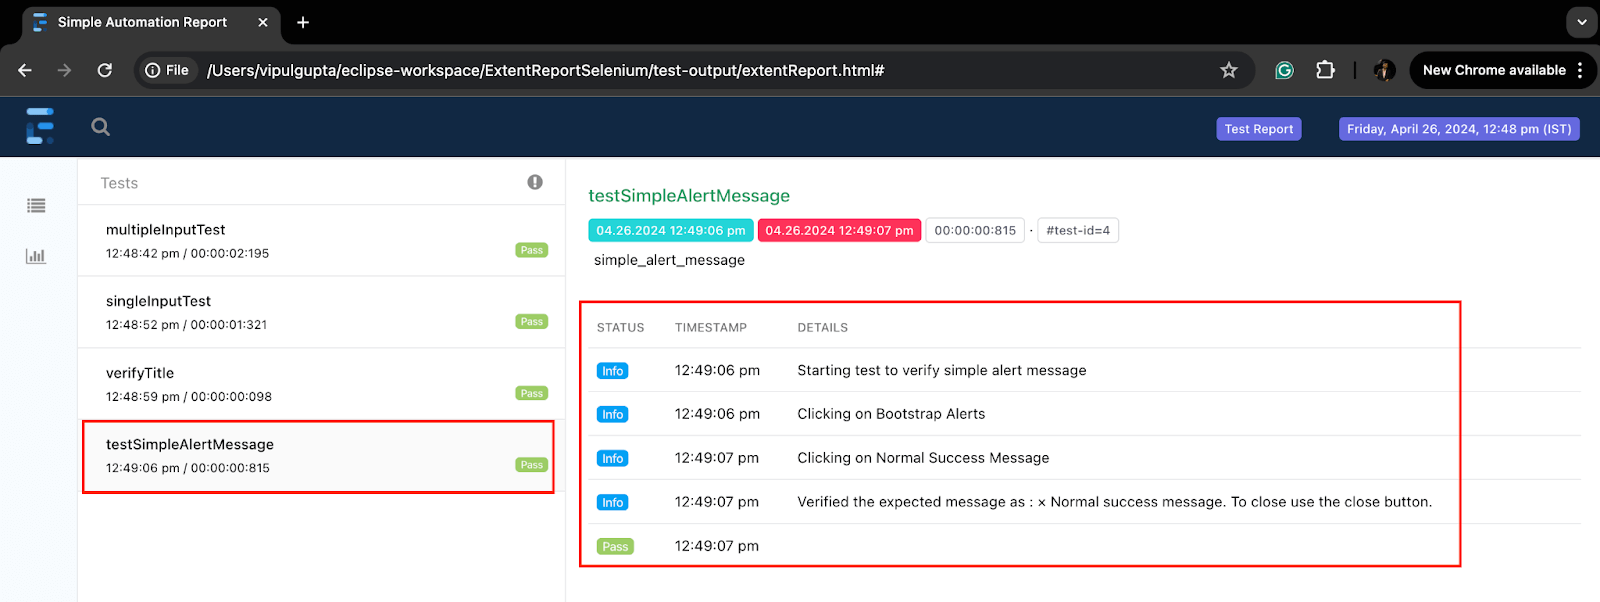Open the dashboard bar chart sidebar icon
The height and width of the screenshot is (602, 1600).
(x=36, y=256)
